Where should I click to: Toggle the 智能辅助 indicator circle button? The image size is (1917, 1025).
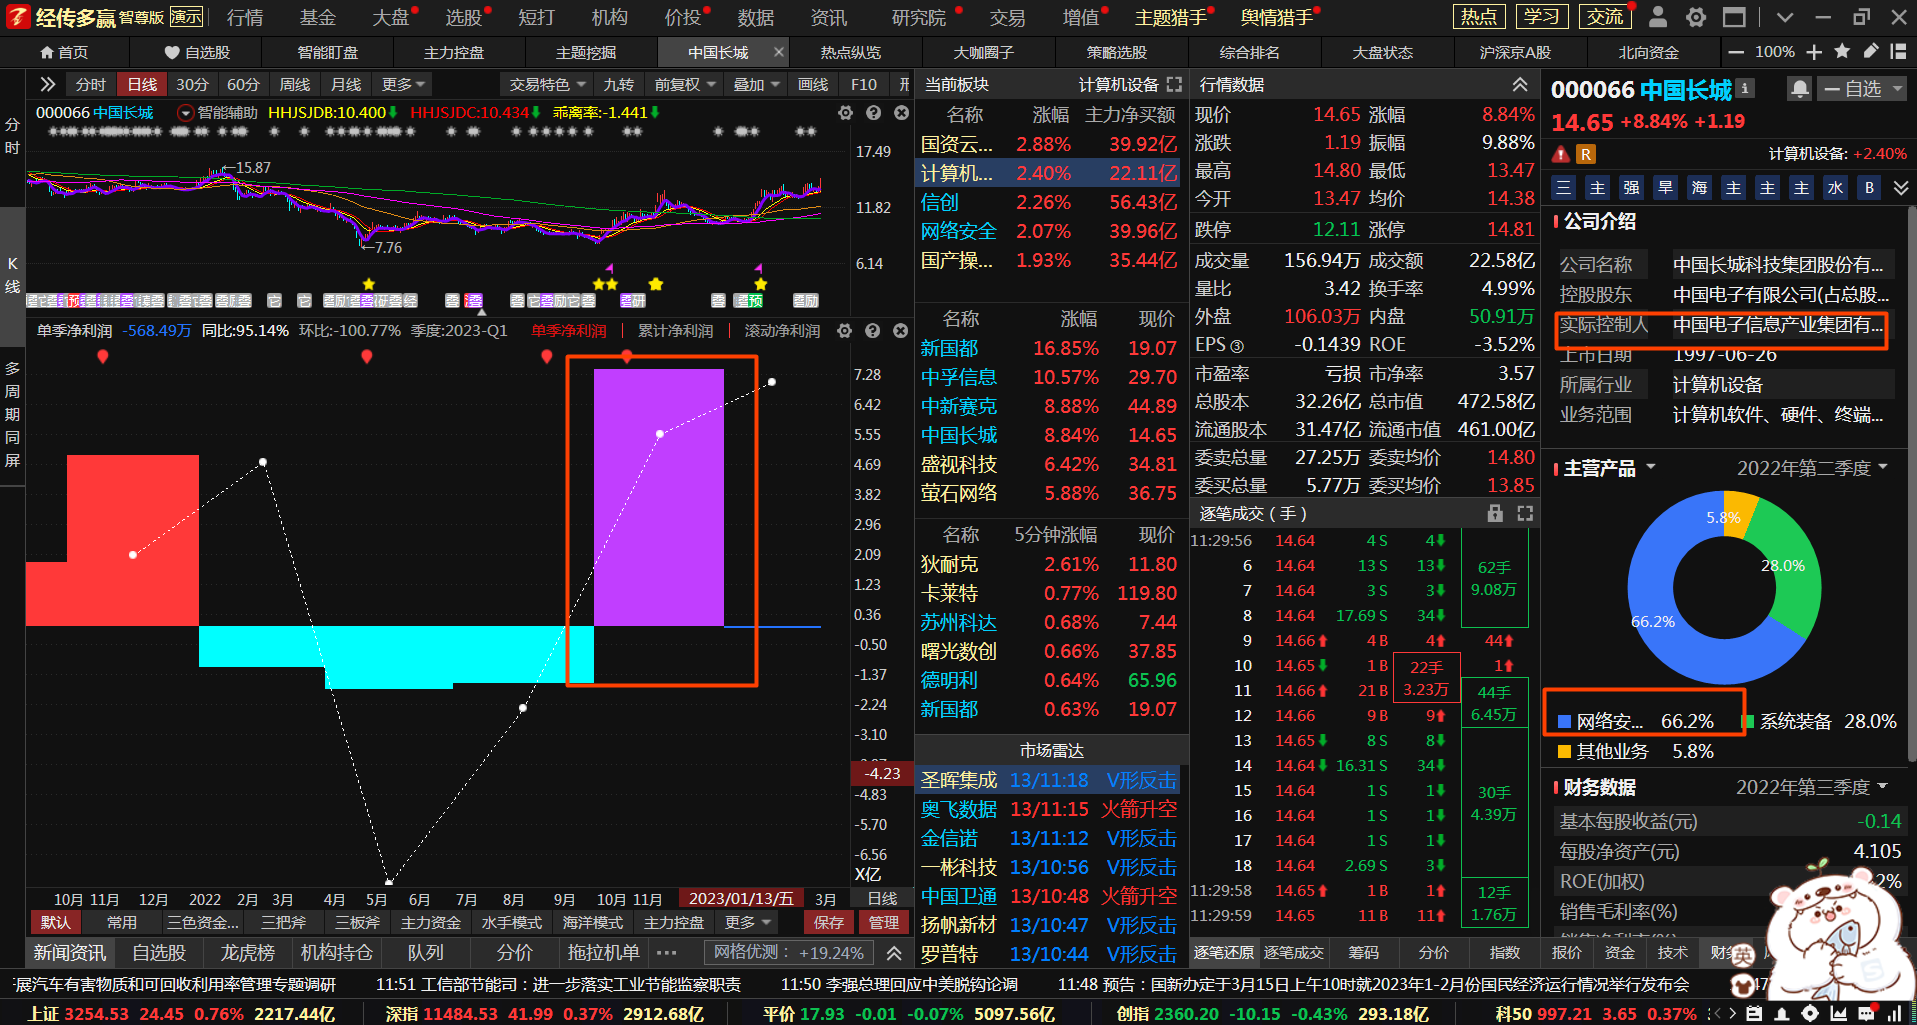[x=185, y=113]
